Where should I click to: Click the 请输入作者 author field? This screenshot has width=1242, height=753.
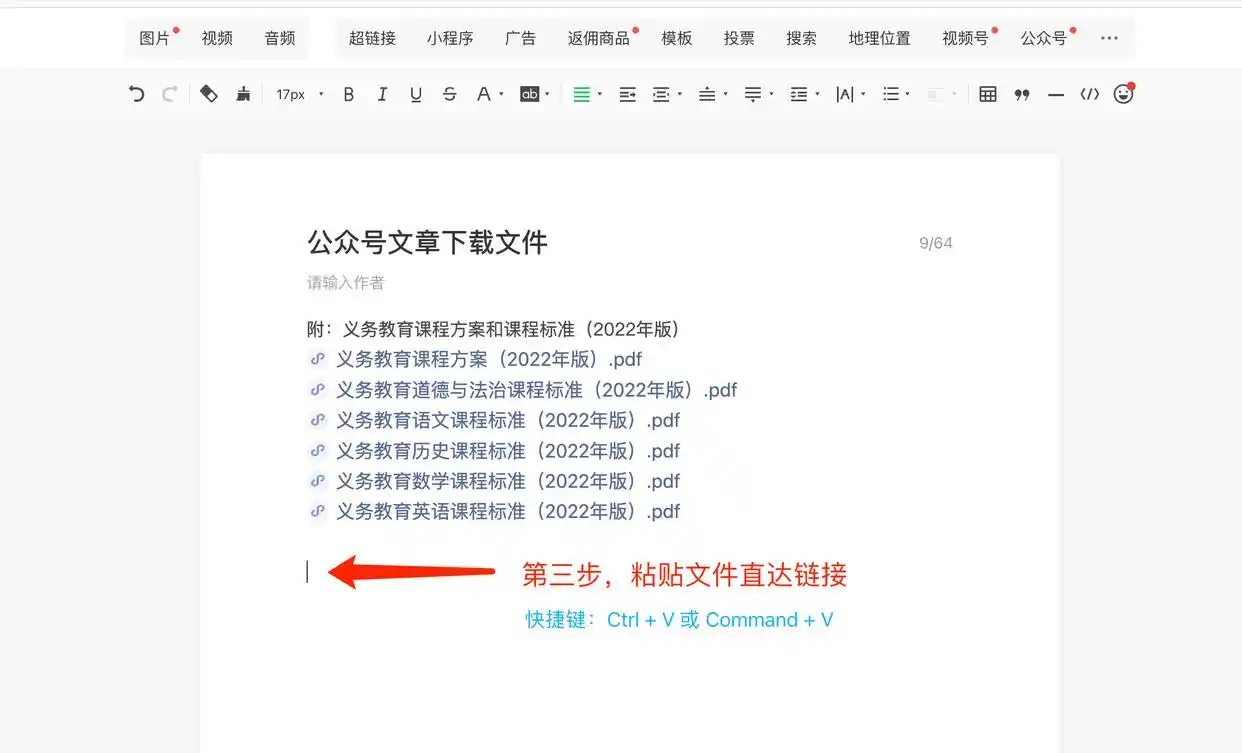(x=345, y=283)
